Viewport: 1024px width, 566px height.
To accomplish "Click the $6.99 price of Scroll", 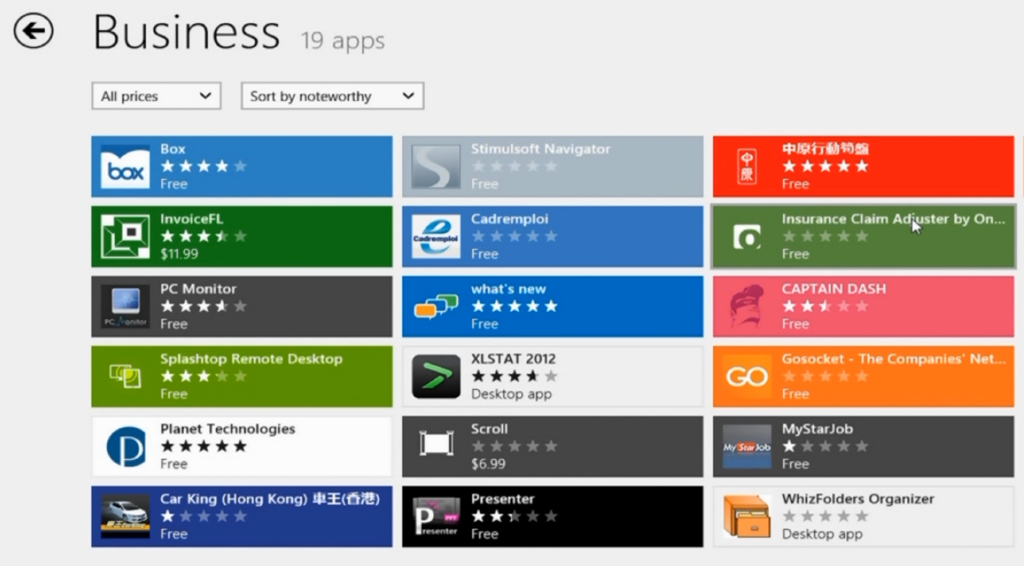I will click(488, 464).
